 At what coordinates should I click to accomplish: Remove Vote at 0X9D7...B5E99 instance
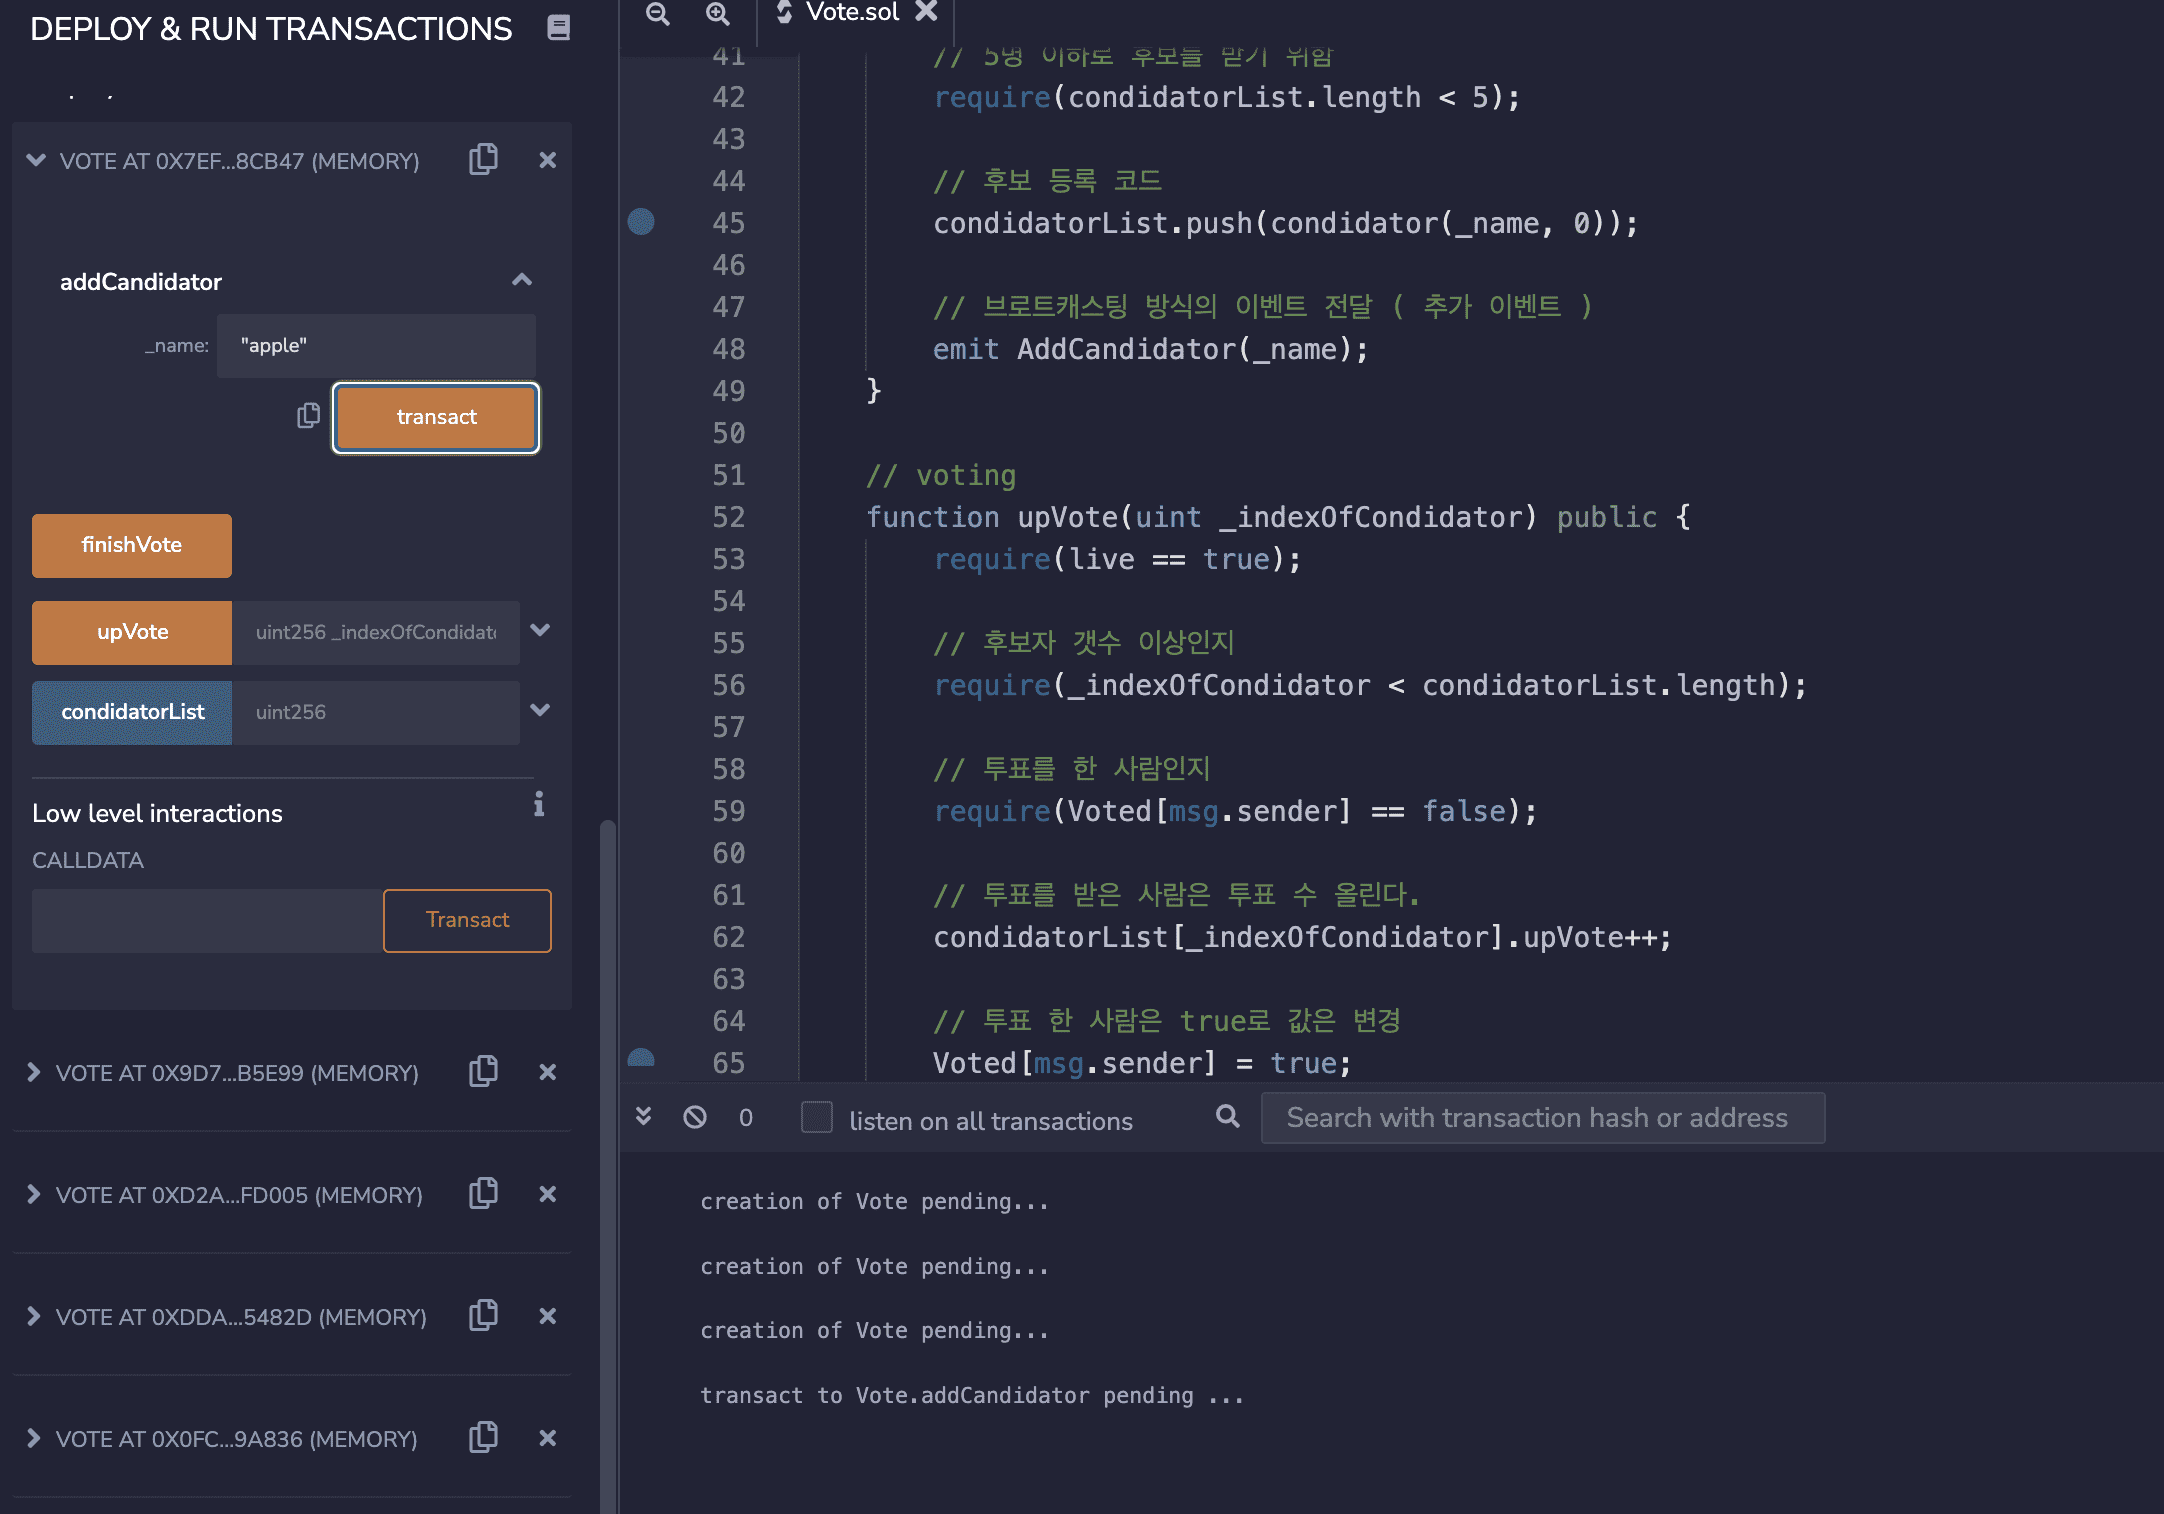pos(547,1072)
